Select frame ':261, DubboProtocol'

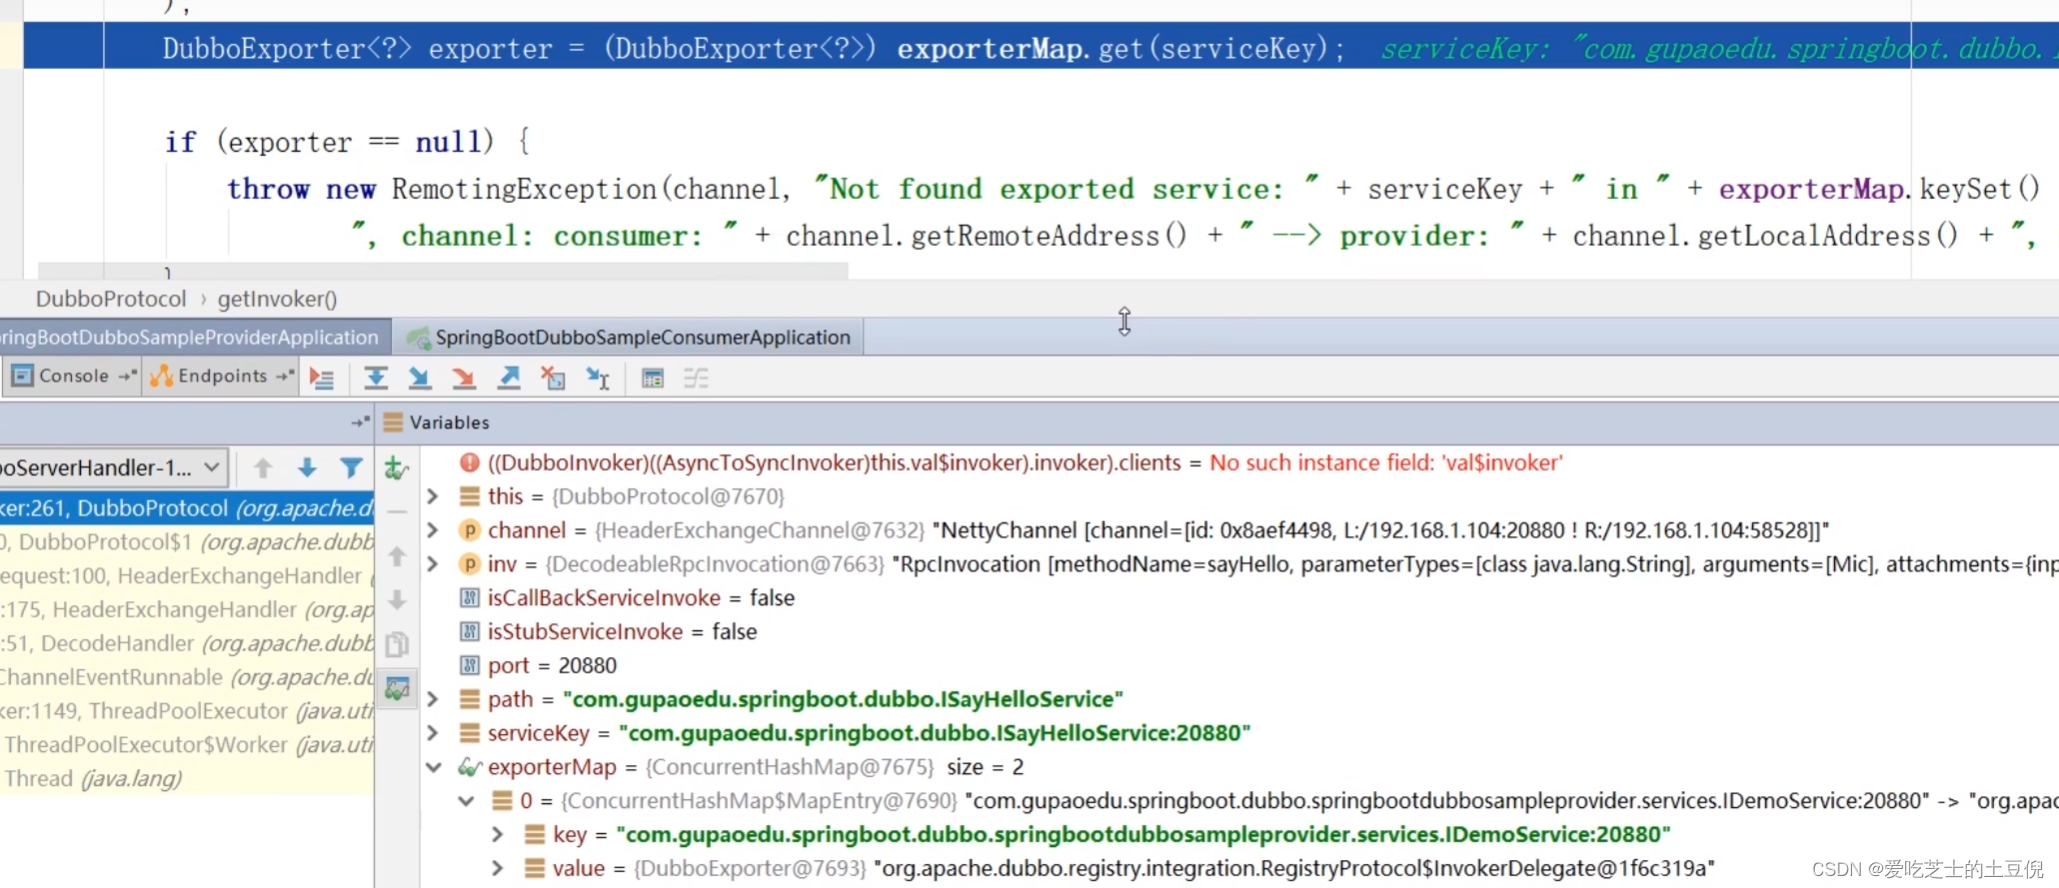[187, 508]
